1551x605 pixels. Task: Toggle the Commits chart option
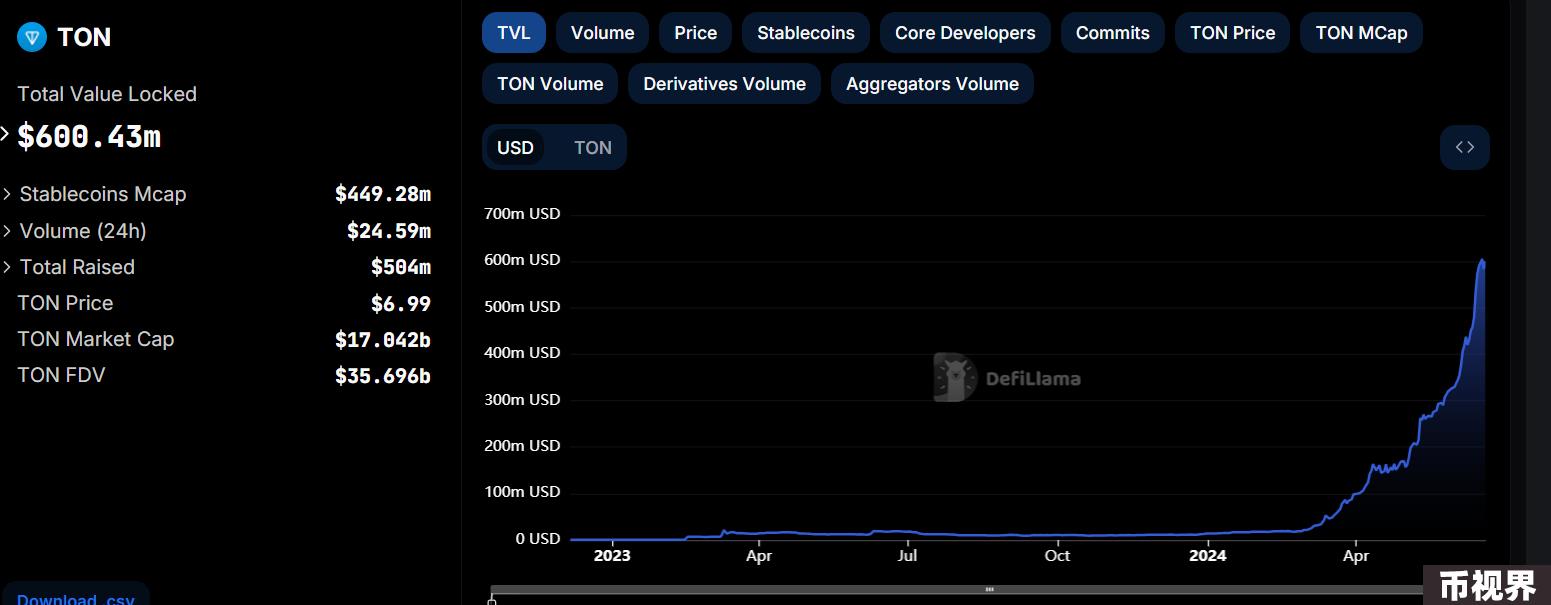click(1113, 33)
